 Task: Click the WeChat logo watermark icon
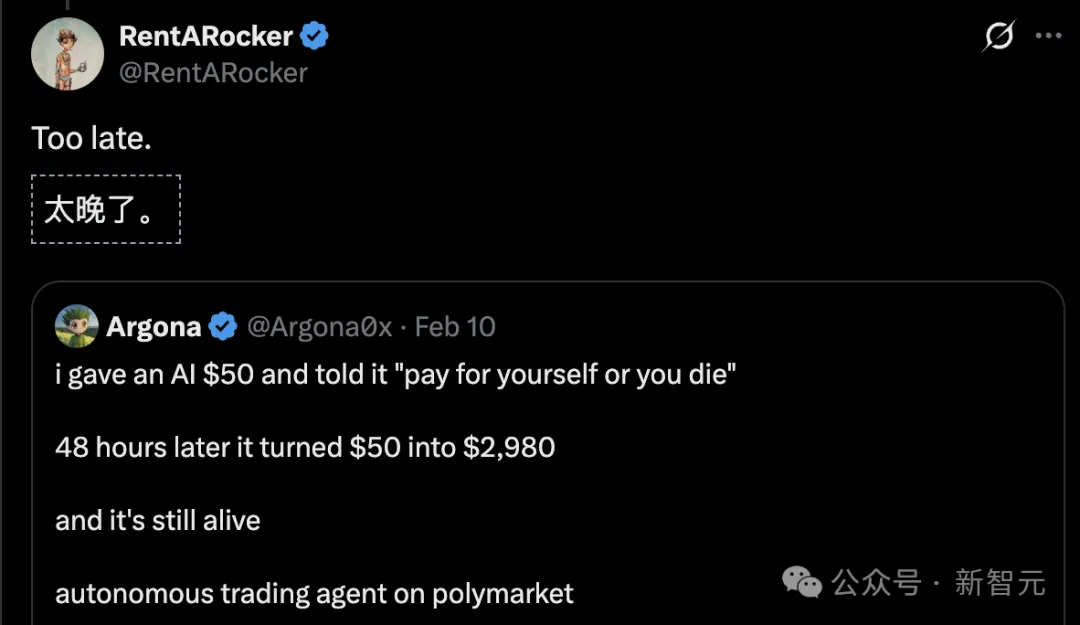[802, 581]
